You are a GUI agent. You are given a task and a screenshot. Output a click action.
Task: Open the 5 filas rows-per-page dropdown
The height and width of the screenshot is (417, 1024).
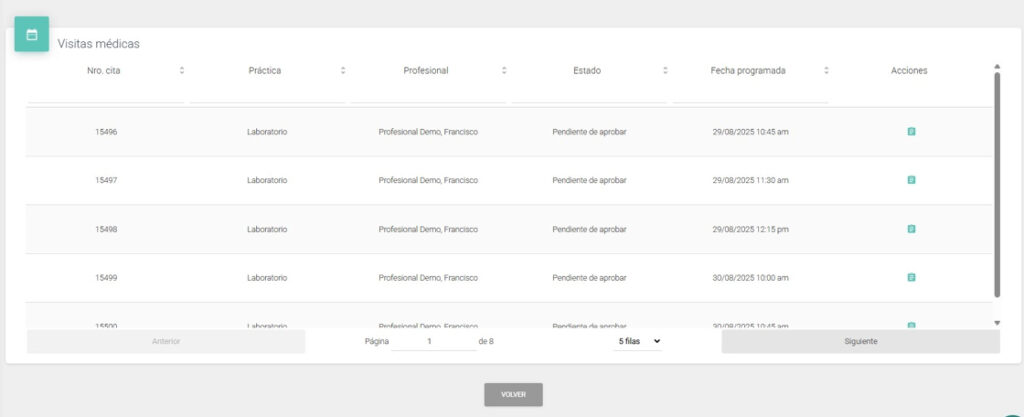pyautogui.click(x=638, y=341)
